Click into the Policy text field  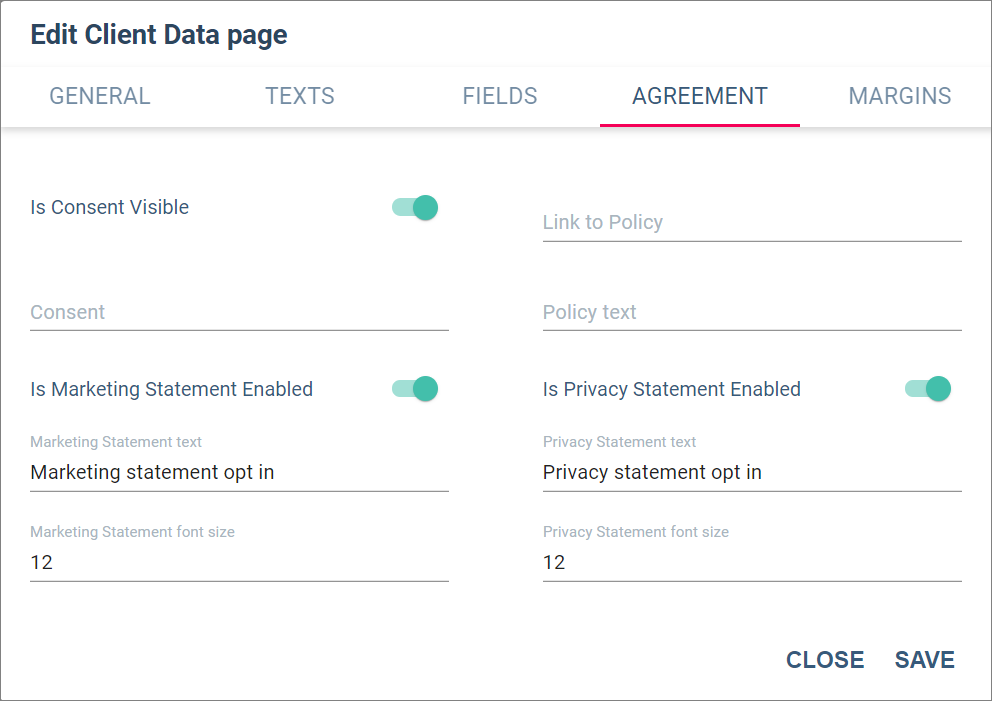752,313
